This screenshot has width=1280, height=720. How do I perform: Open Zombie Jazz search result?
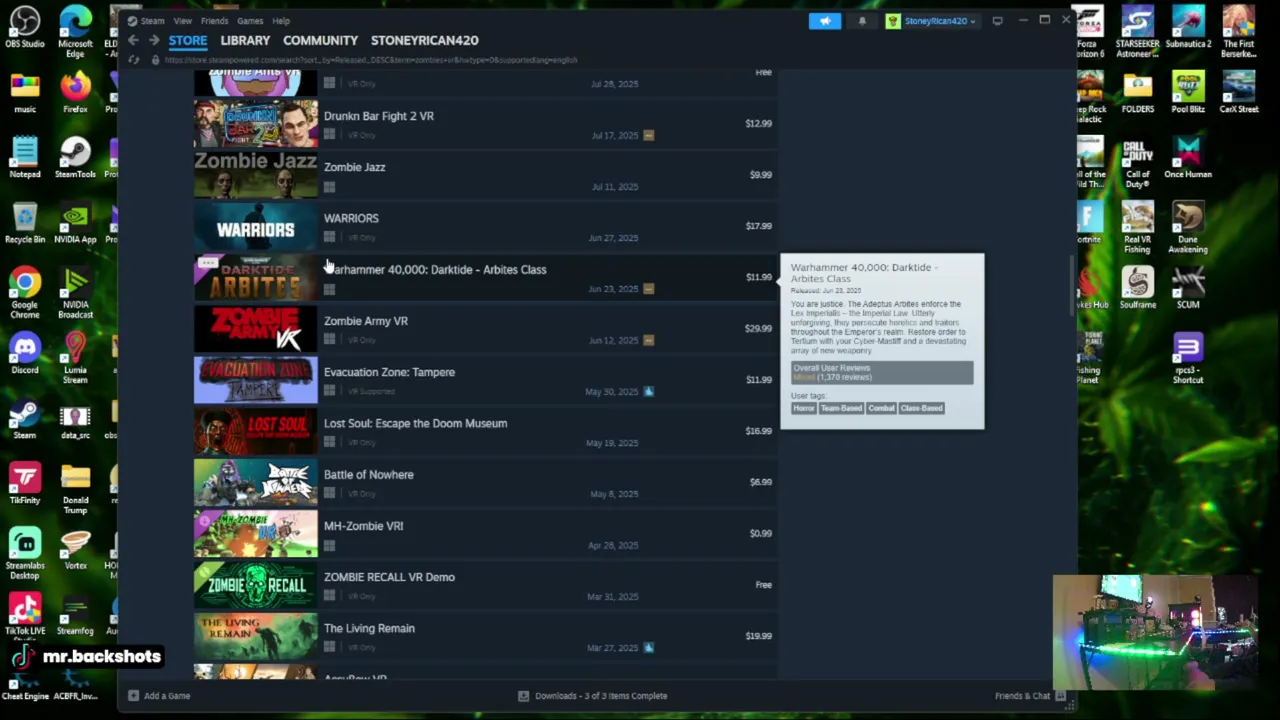[x=484, y=175]
